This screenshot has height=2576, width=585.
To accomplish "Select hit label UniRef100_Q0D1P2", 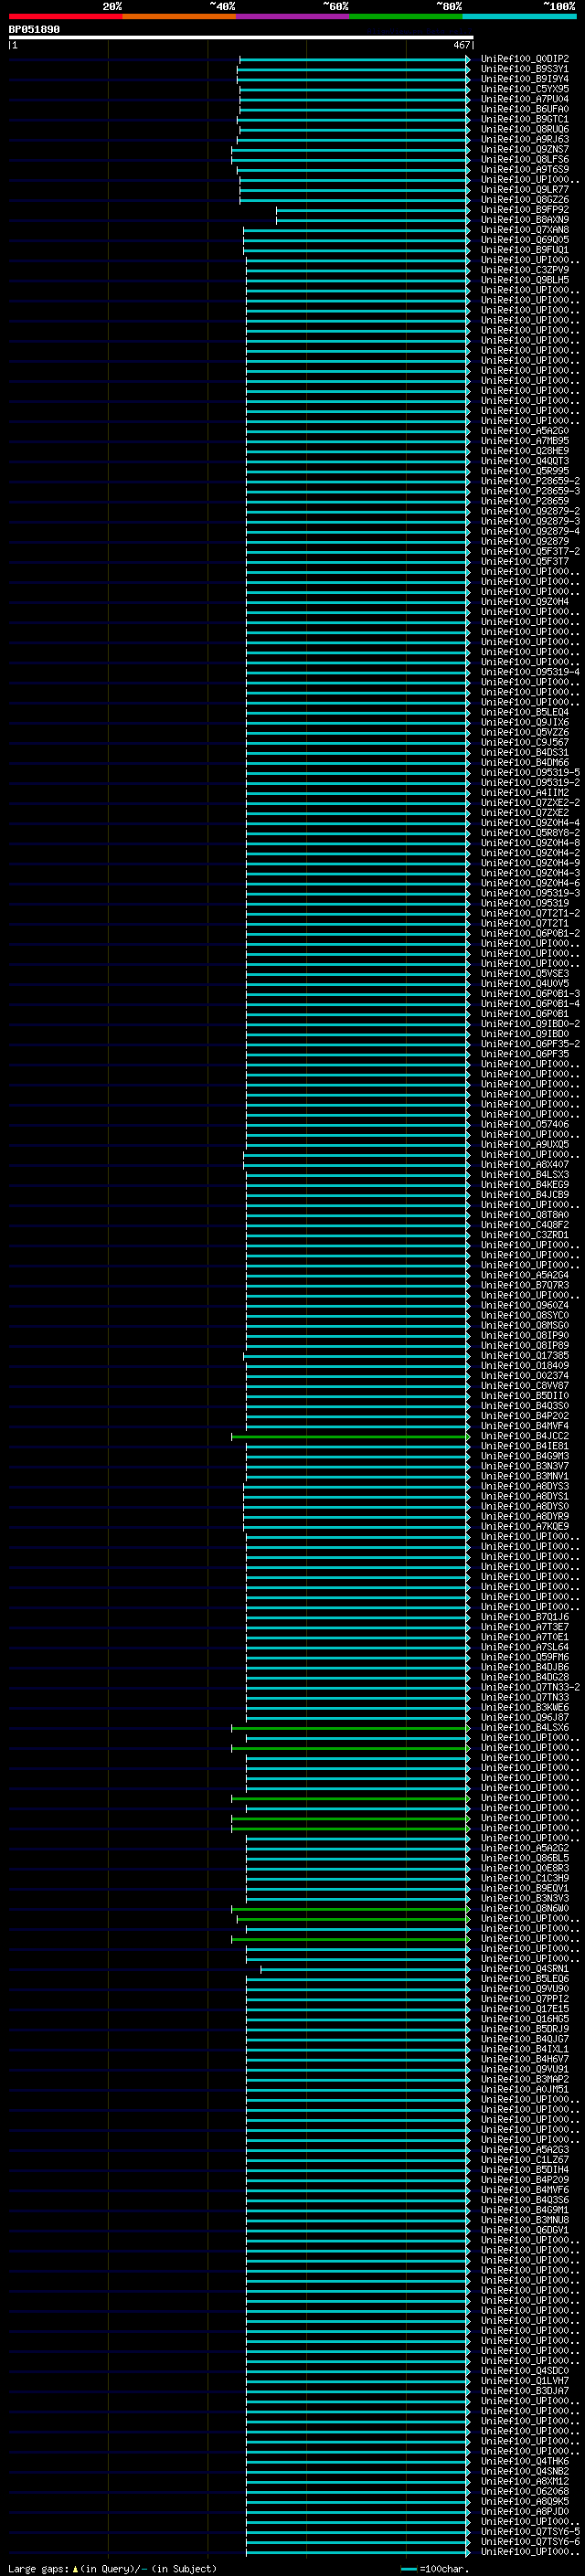I will (525, 59).
